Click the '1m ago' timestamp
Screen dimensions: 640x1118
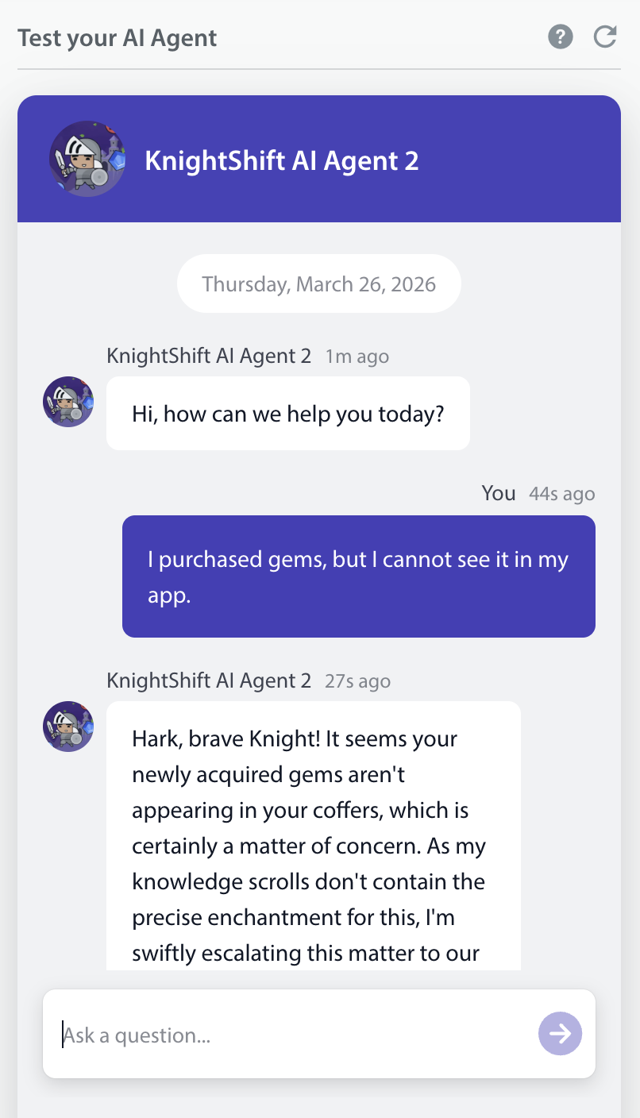pos(357,356)
